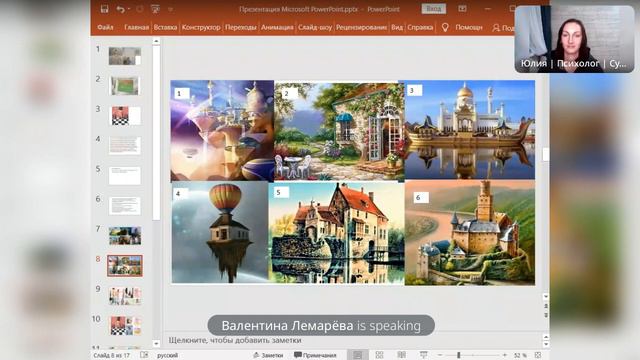The image size is (640, 360).
Task: Click the Слайд 8 из 17 status text
Action: pyautogui.click(x=111, y=356)
